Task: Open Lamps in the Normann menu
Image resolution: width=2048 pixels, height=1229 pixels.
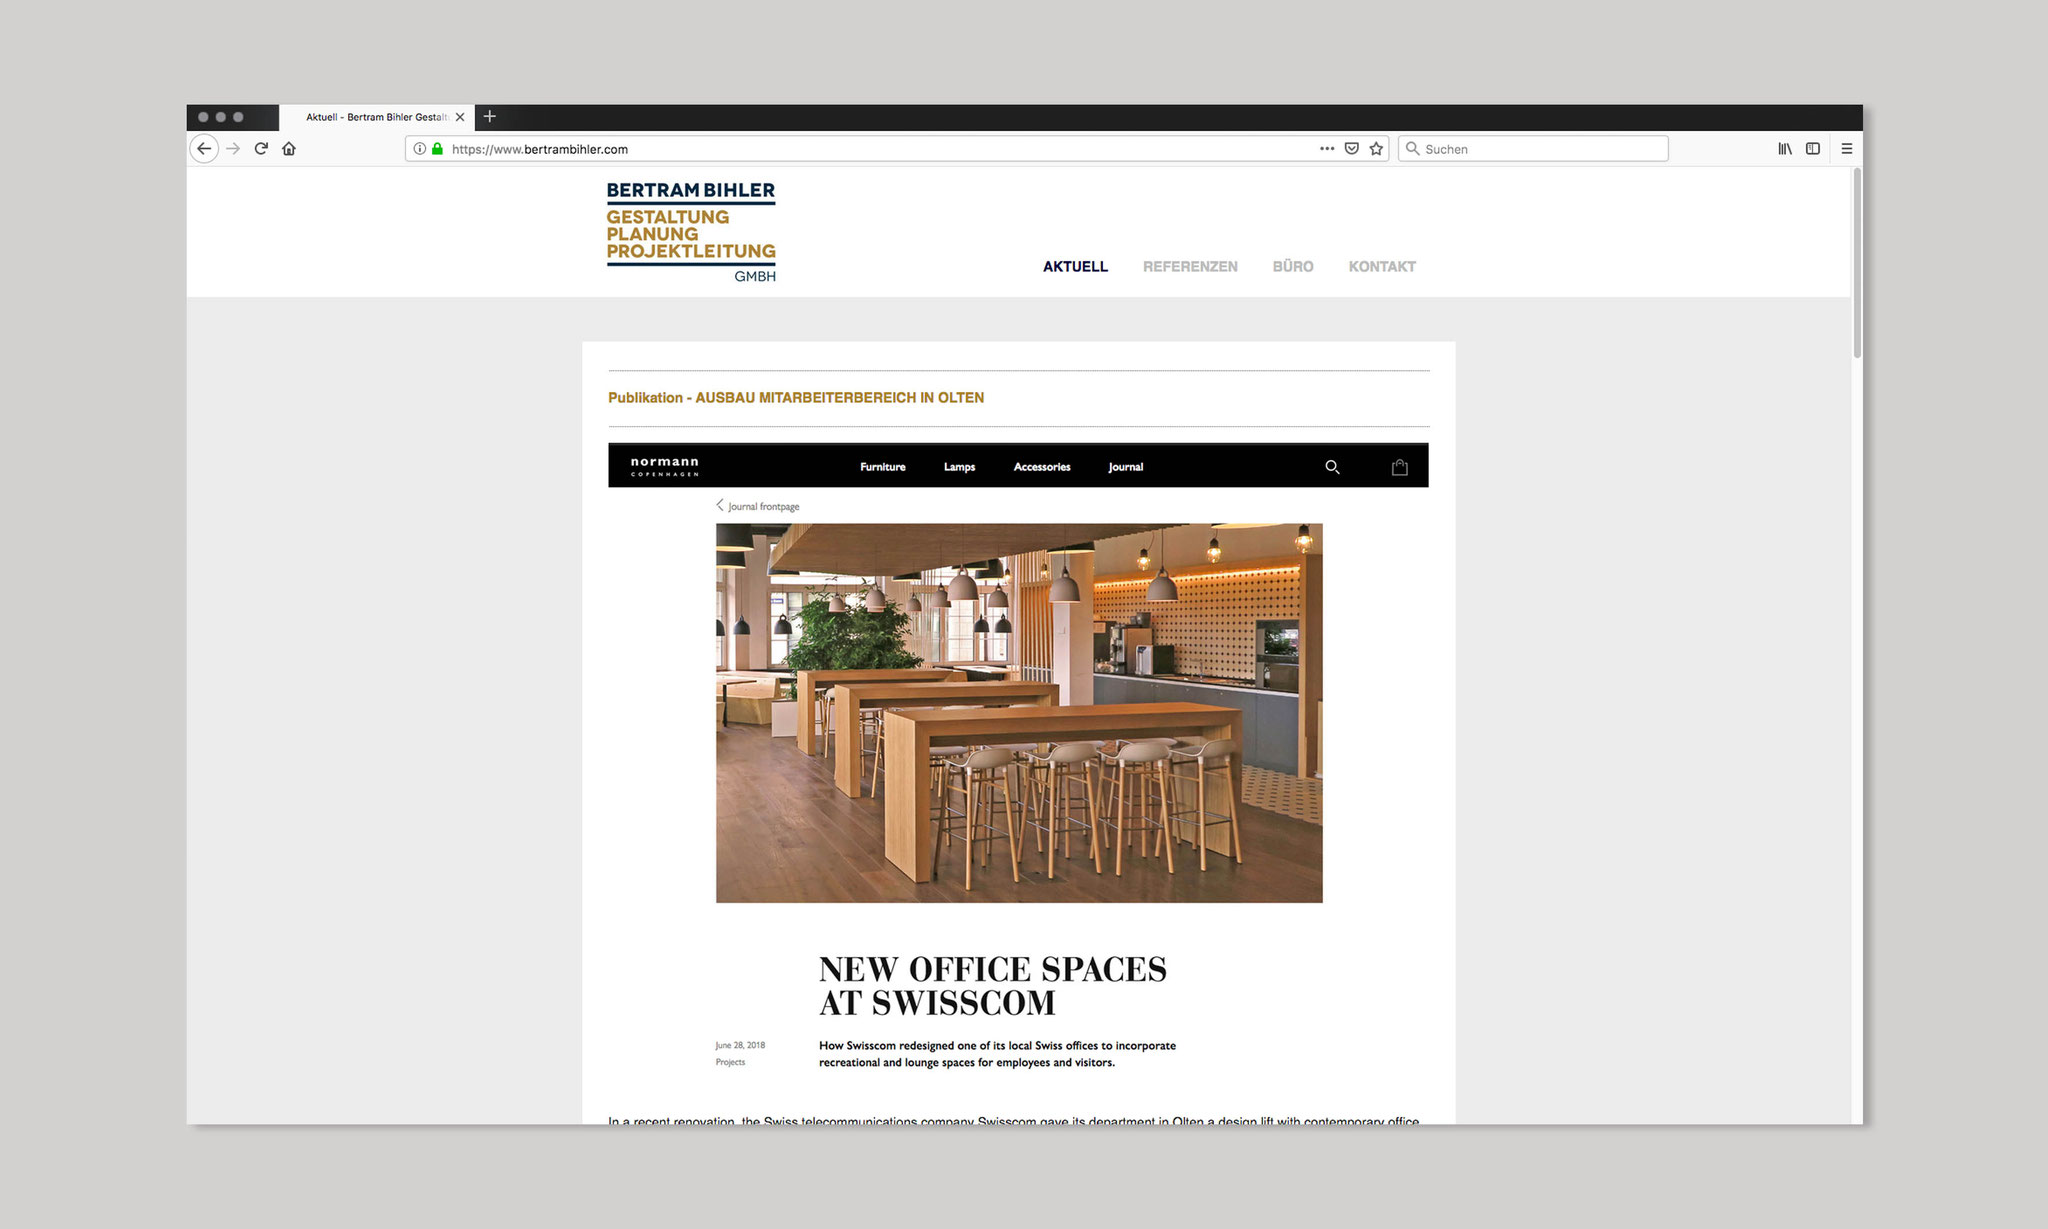Action: coord(959,467)
